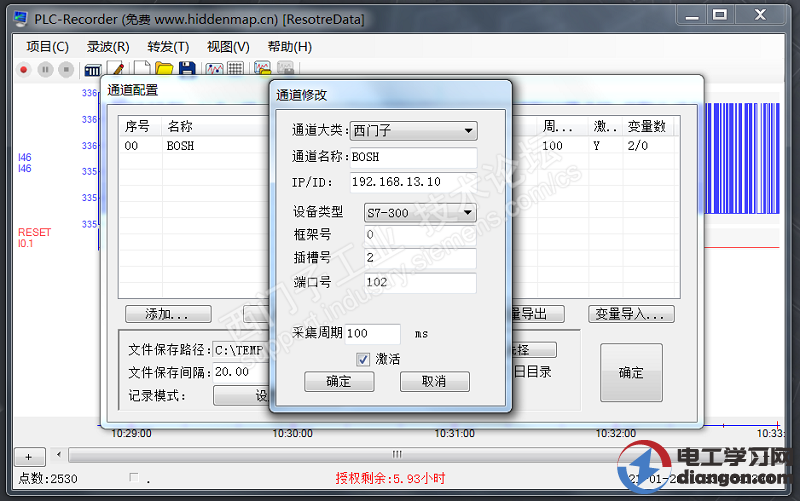The height and width of the screenshot is (501, 800).
Task: Maximize the PLC-Recorder window
Action: point(720,15)
